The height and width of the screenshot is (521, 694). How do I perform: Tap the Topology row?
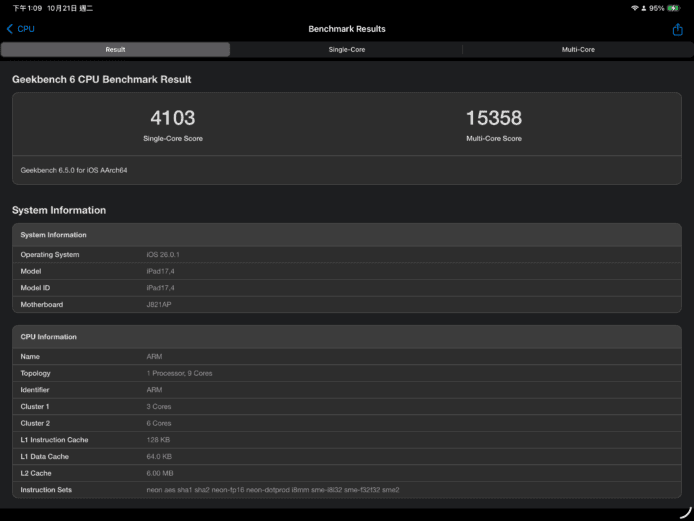coord(346,373)
